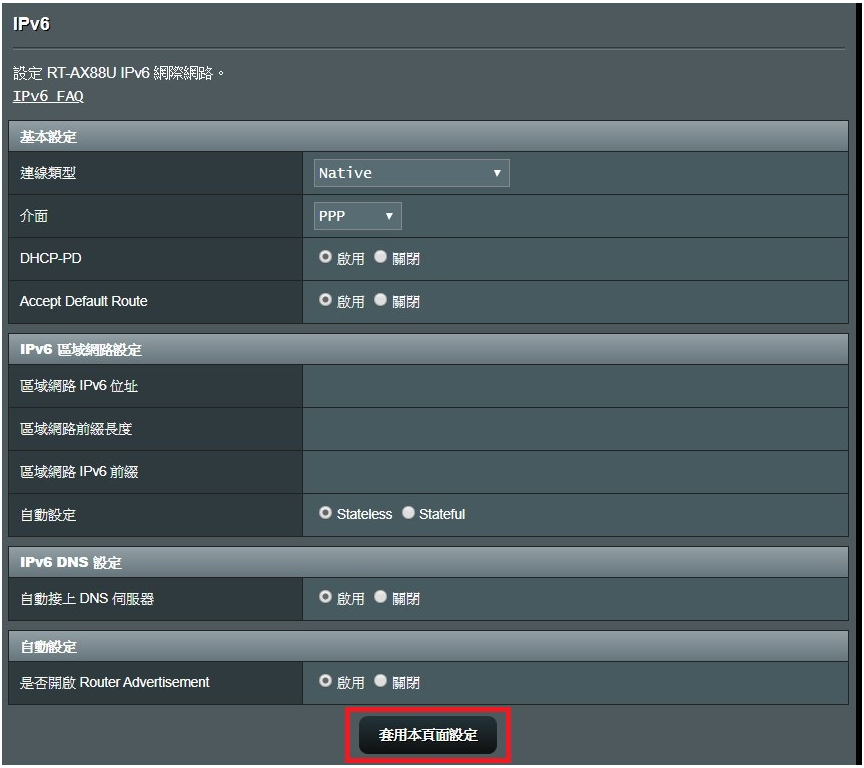Viewport: 864px width, 768px height.
Task: Click the 基本設定 section header
Action: pos(428,137)
